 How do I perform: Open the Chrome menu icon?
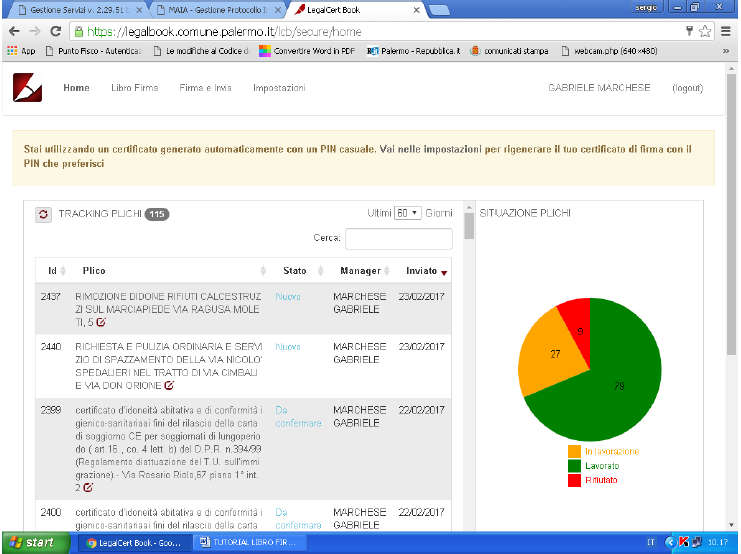coord(726,32)
